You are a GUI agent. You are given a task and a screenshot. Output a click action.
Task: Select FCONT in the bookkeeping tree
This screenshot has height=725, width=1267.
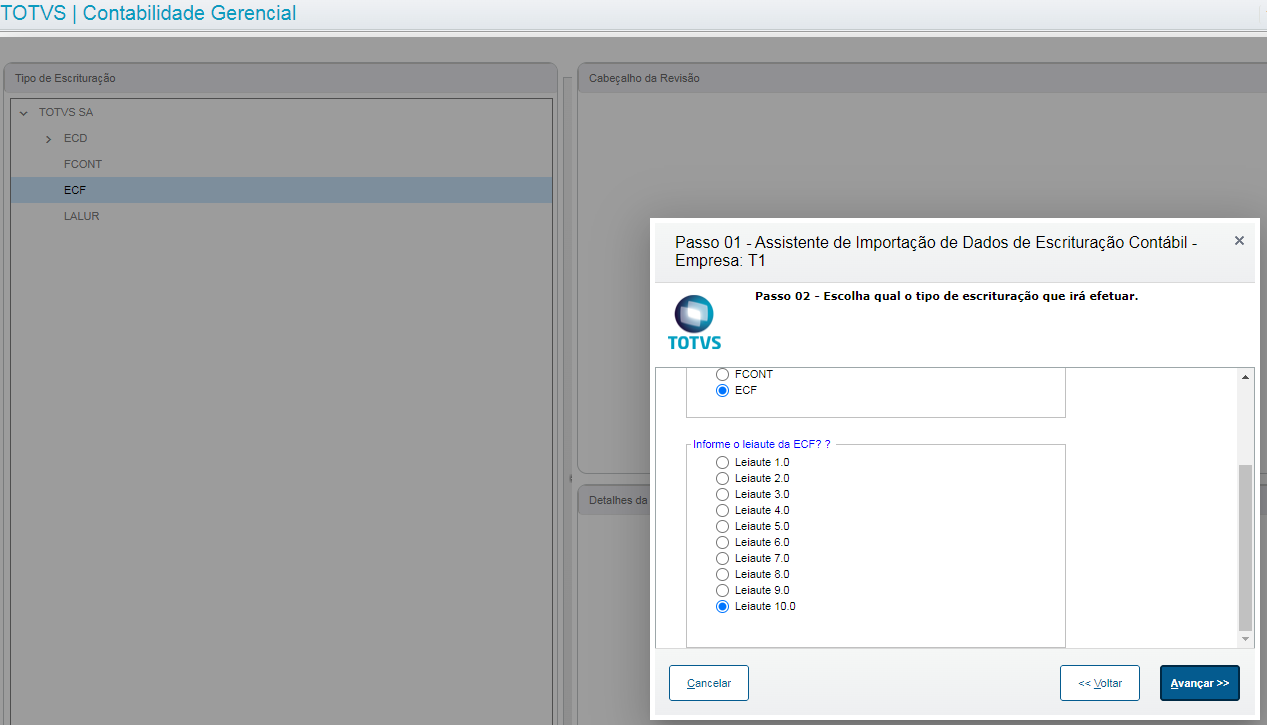pos(83,164)
